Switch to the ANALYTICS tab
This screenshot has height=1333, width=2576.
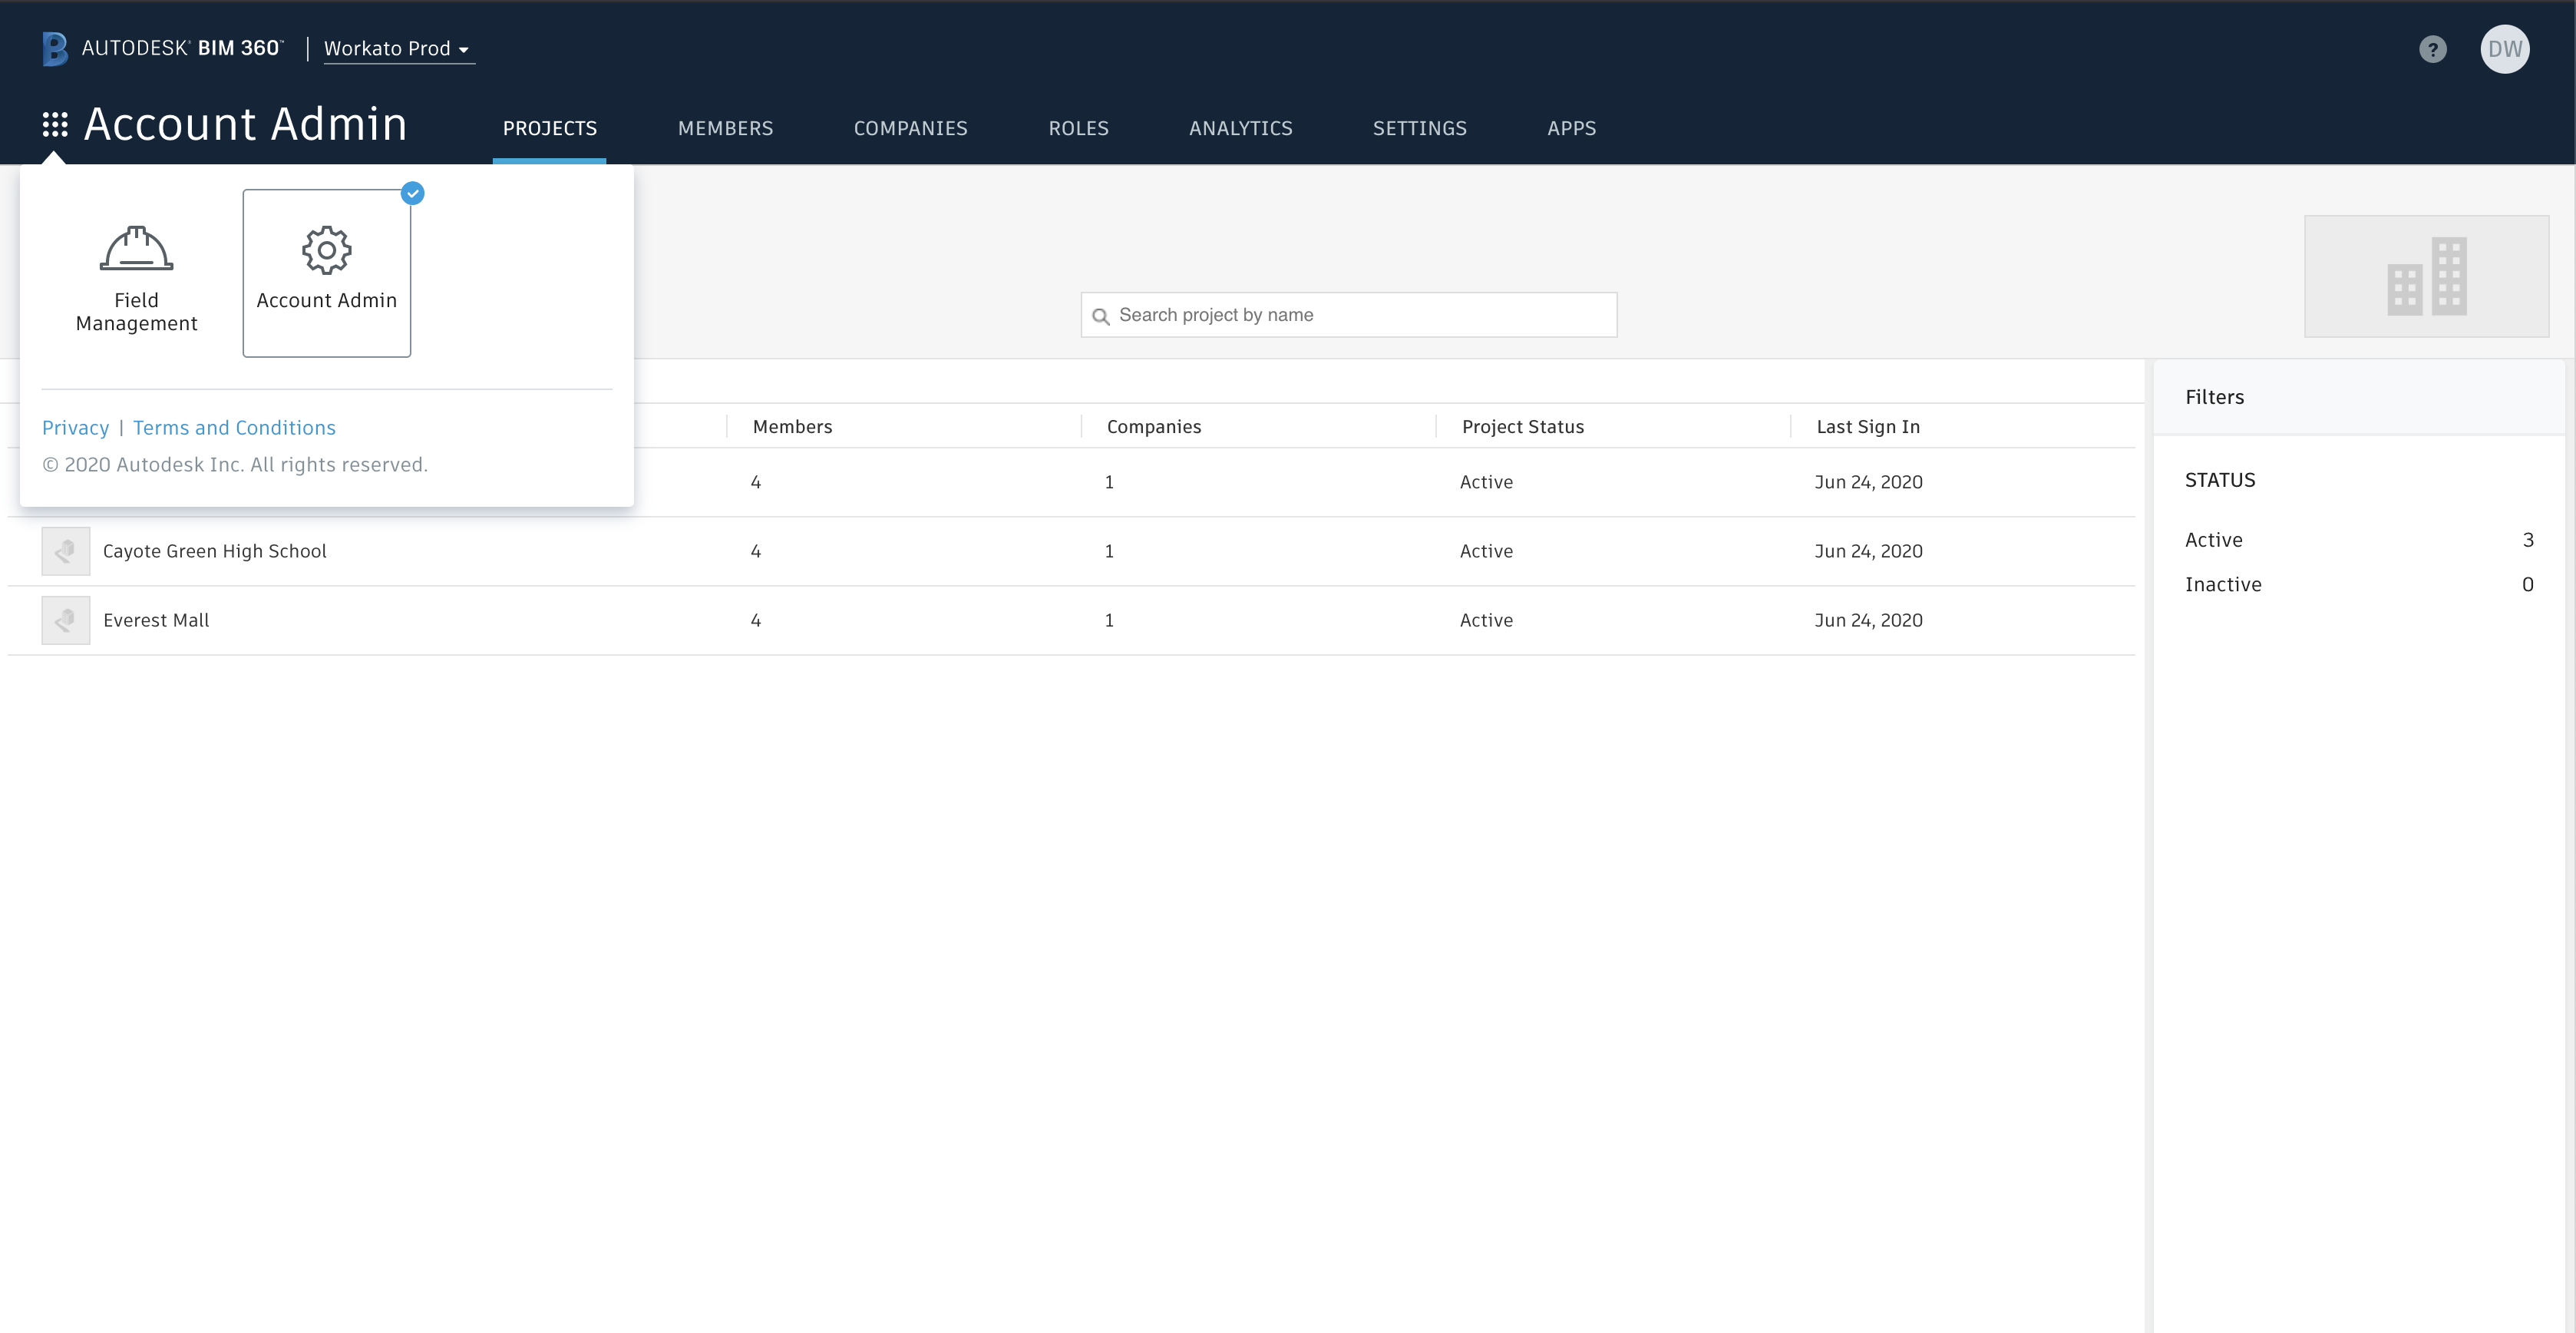[1240, 128]
